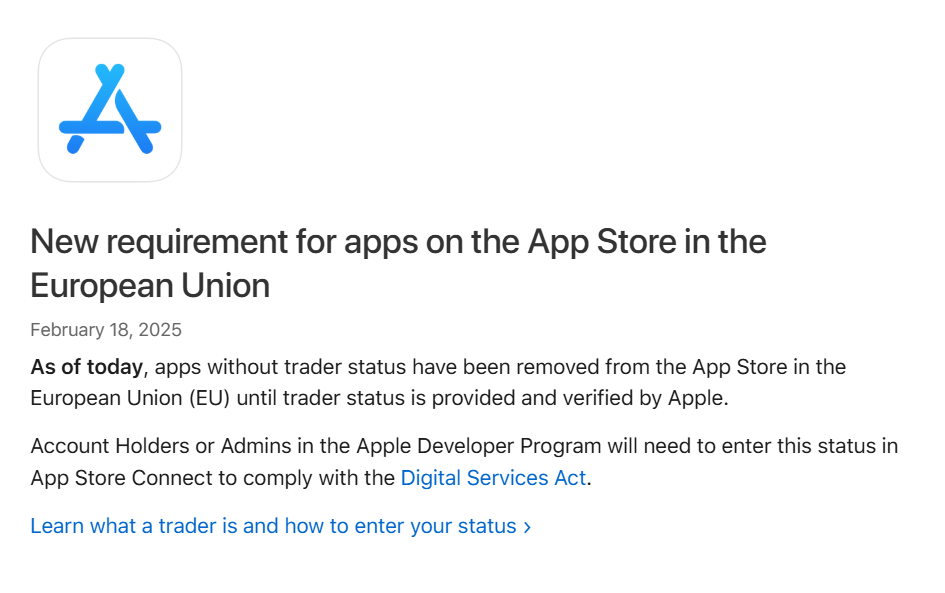Click 'Account Holders' in second paragraph
The height and width of the screenshot is (593, 945).
(x=110, y=446)
